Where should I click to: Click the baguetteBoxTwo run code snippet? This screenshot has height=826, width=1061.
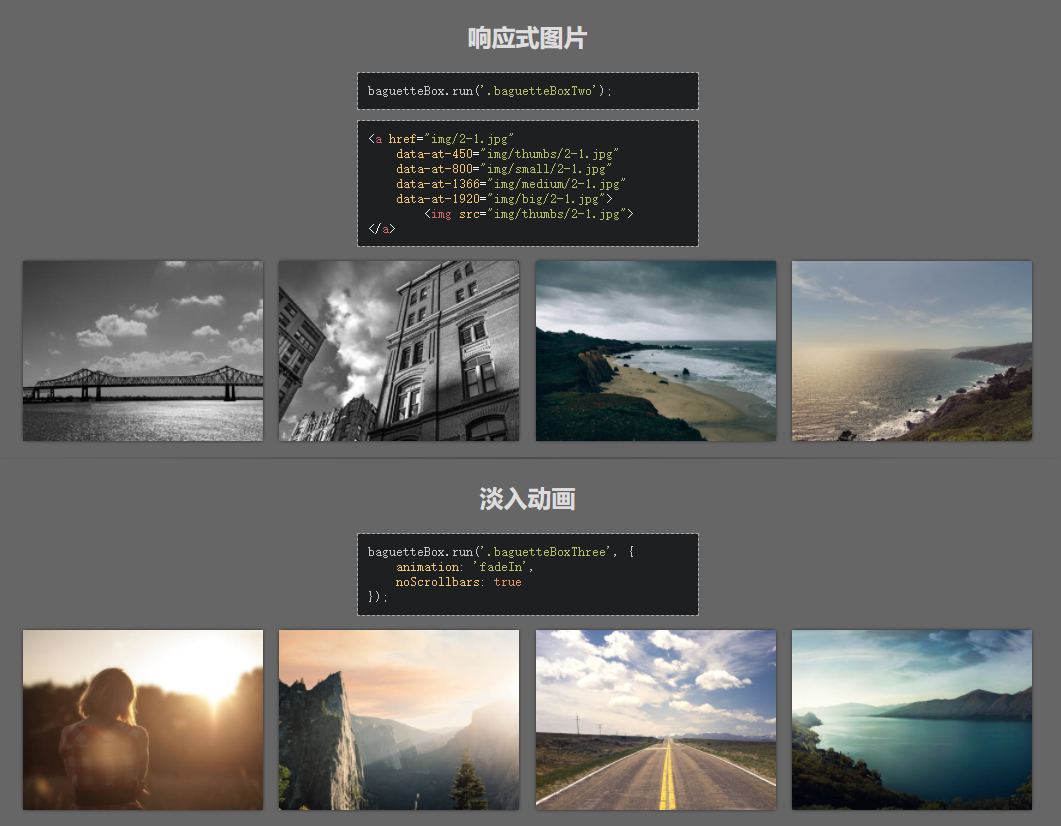(x=489, y=91)
